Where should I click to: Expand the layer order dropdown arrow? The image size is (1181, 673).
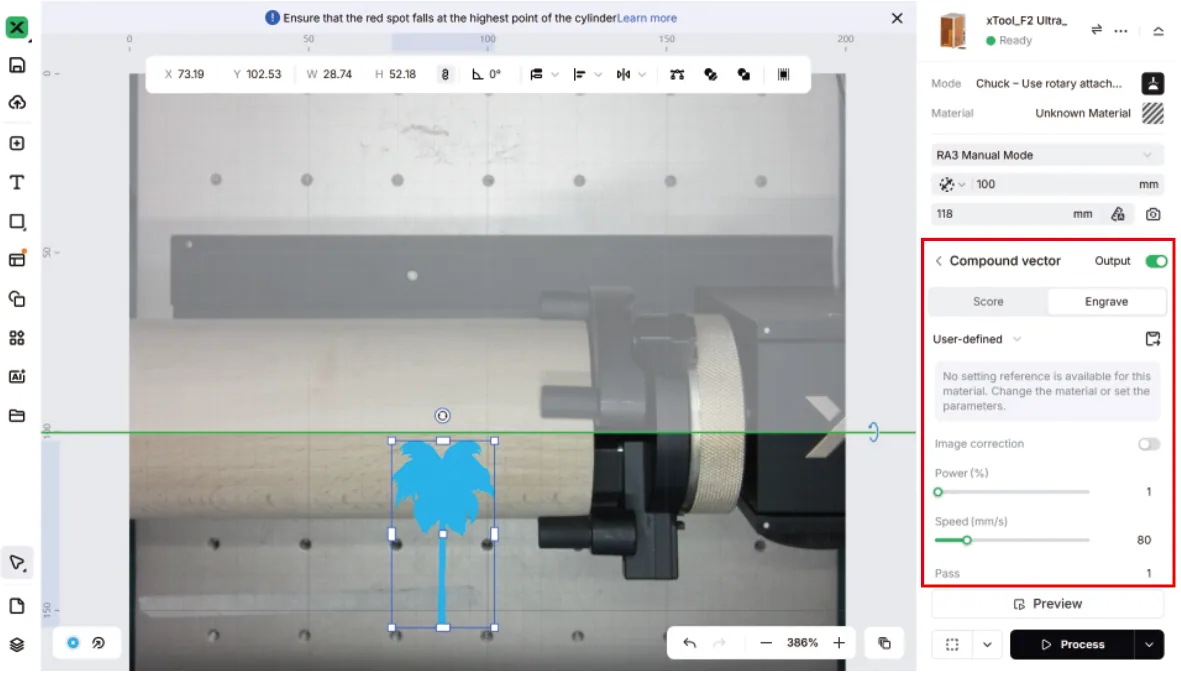(555, 75)
